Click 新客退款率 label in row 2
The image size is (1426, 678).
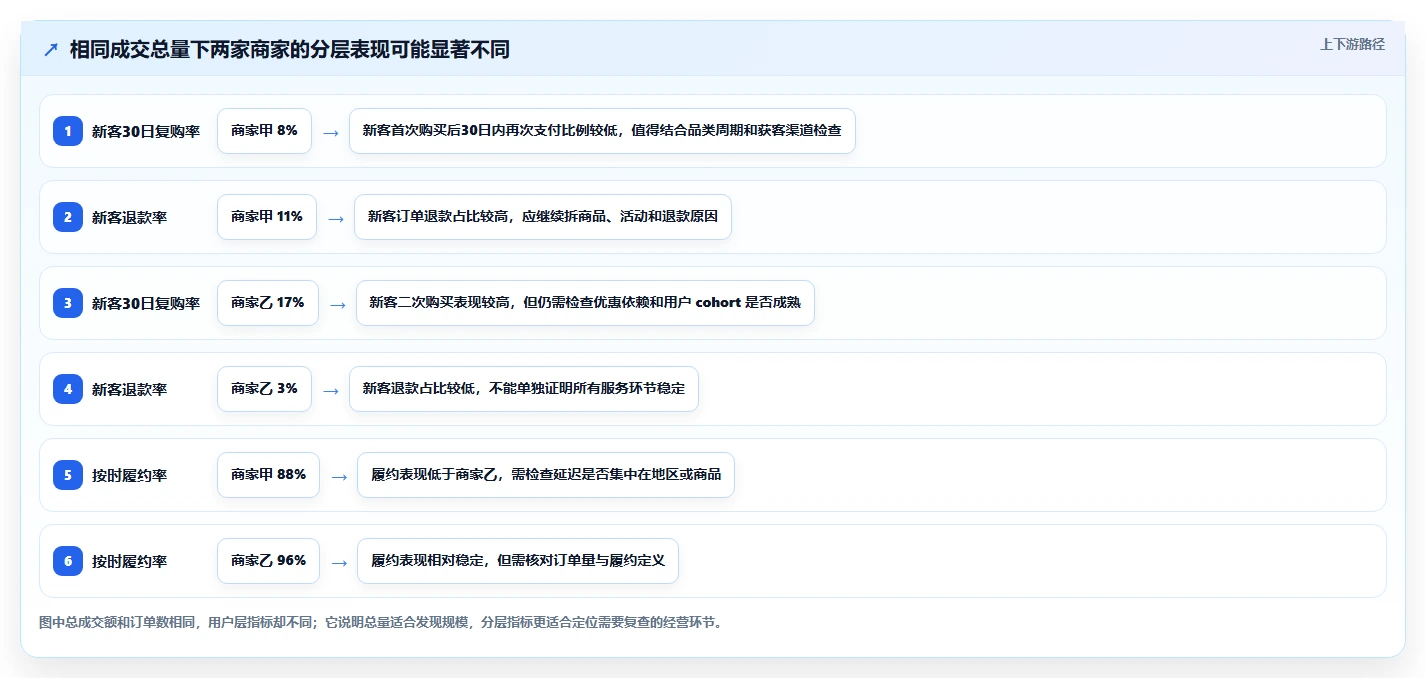(x=129, y=217)
